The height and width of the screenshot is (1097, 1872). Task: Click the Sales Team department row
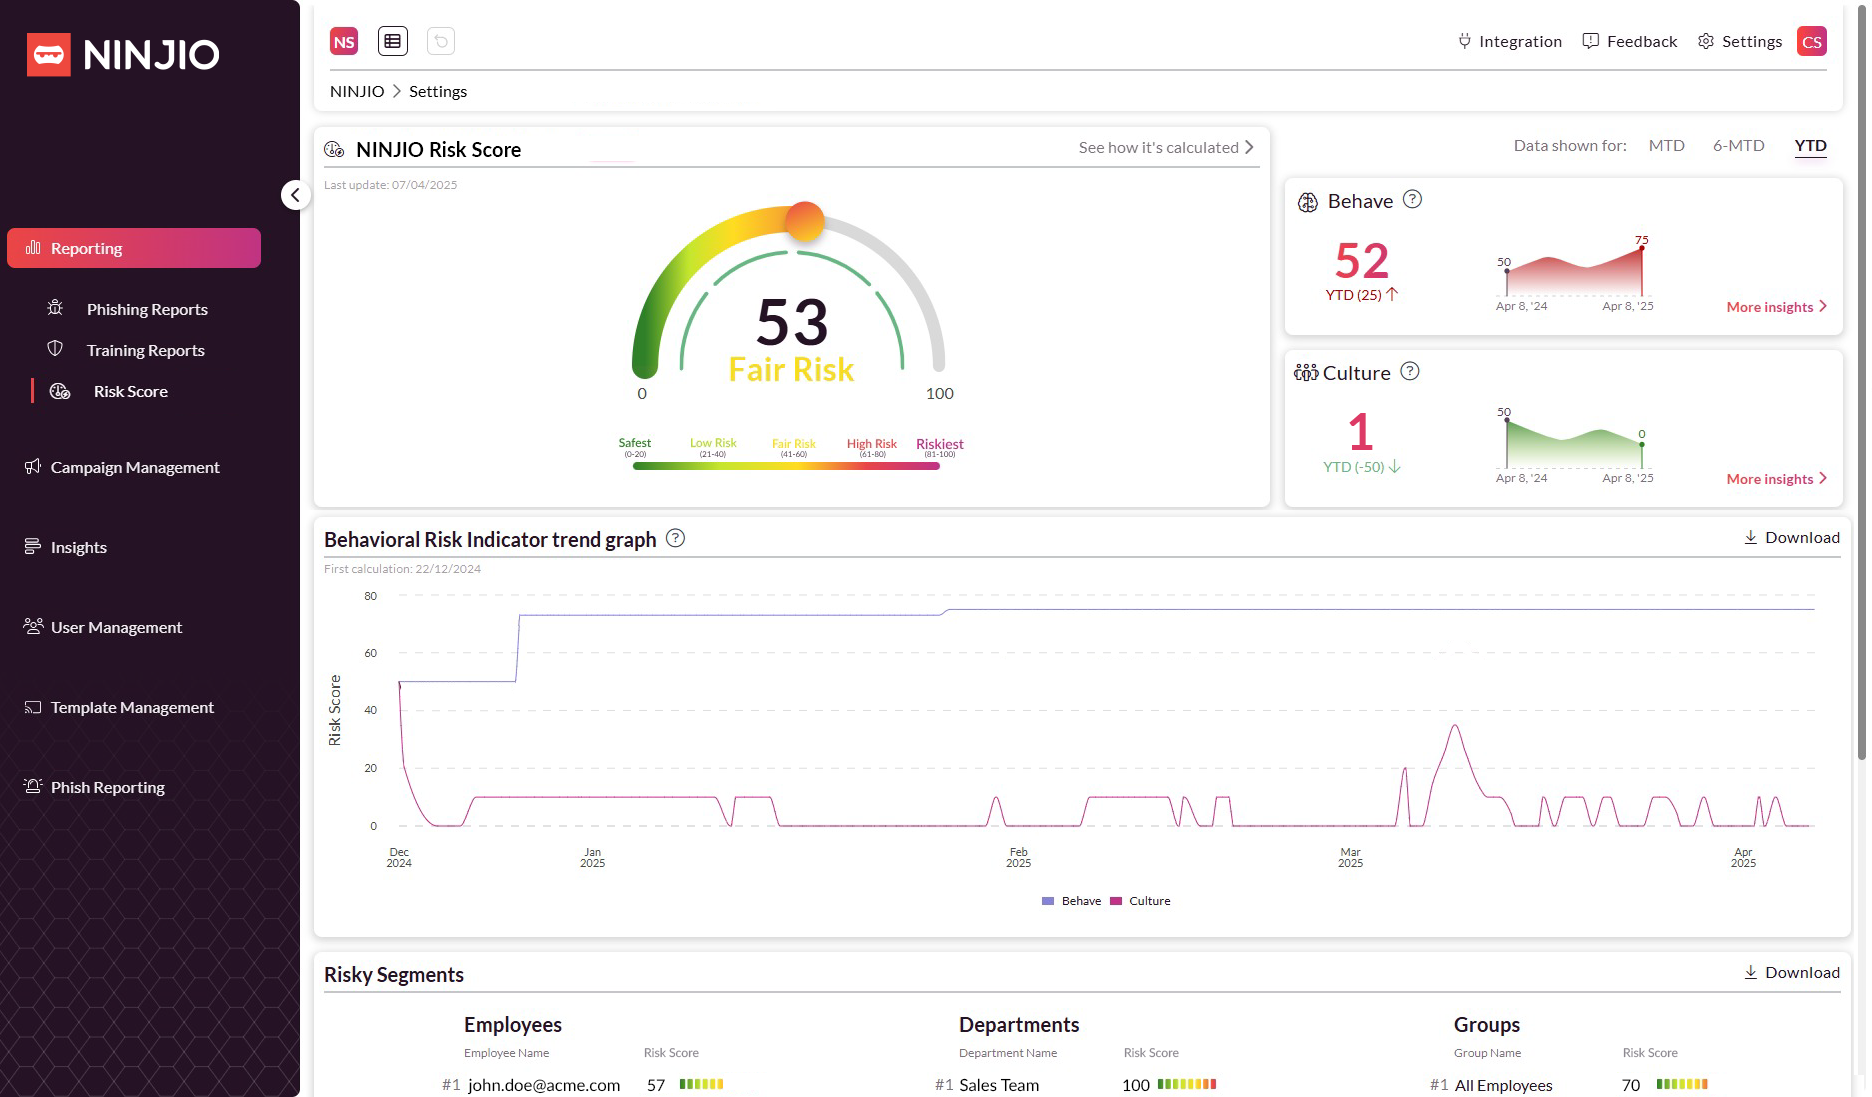tap(1076, 1085)
